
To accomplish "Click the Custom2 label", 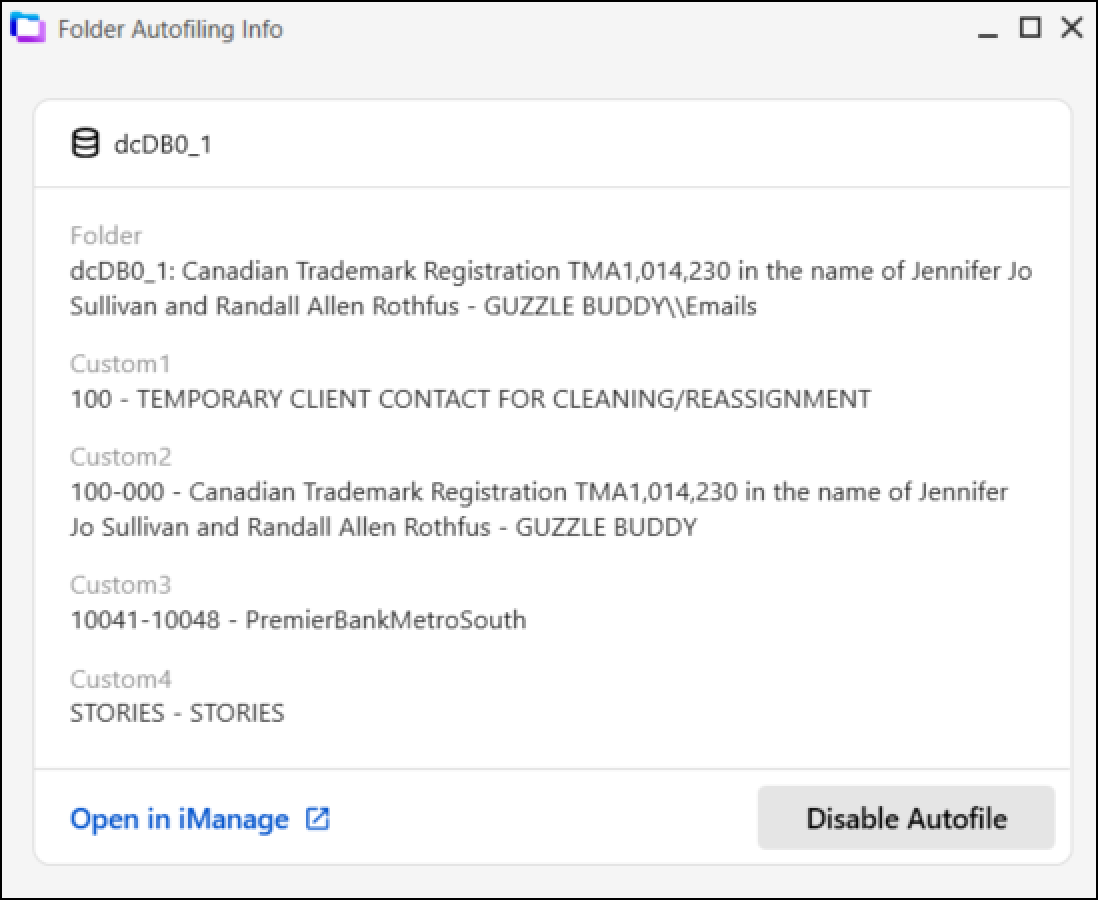I will pyautogui.click(x=120, y=457).
